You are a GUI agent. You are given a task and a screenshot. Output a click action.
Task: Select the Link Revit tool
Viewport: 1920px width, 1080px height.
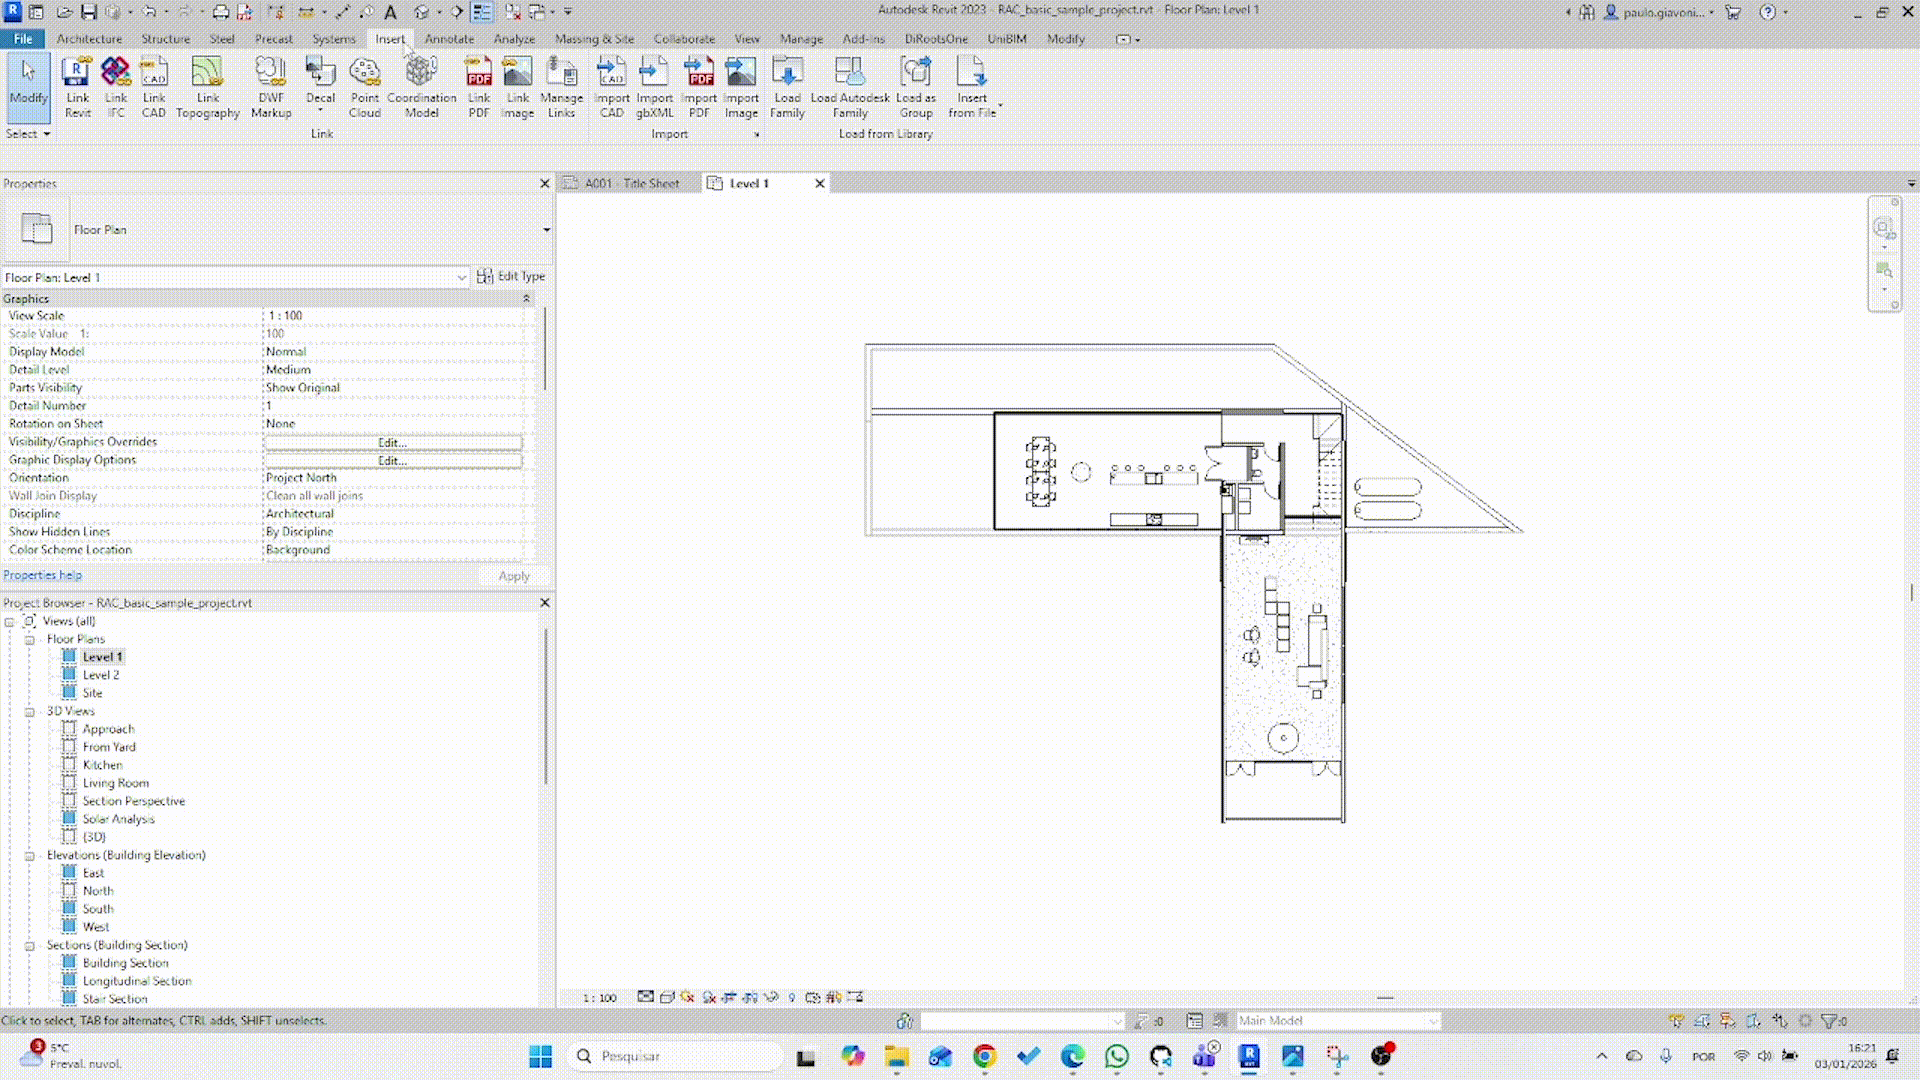click(77, 85)
